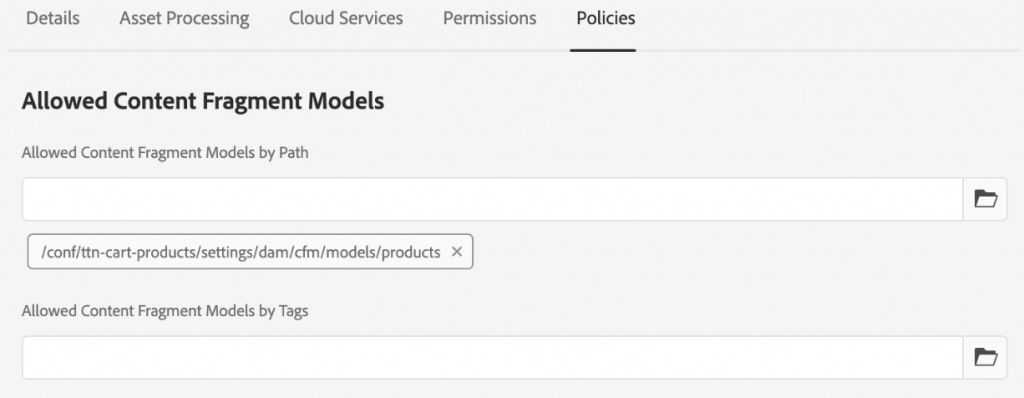
Task: Click the 'Allowed Content Fragment Models by Tags' label
Action: pyautogui.click(x=165, y=311)
